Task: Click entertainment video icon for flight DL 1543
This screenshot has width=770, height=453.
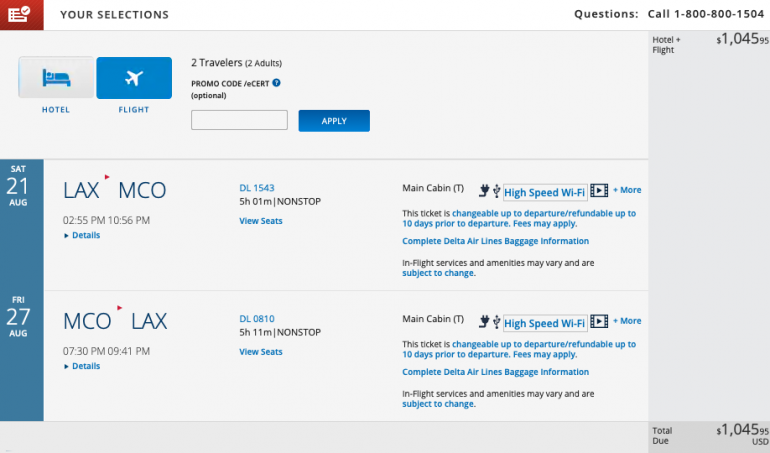Action: coord(599,190)
